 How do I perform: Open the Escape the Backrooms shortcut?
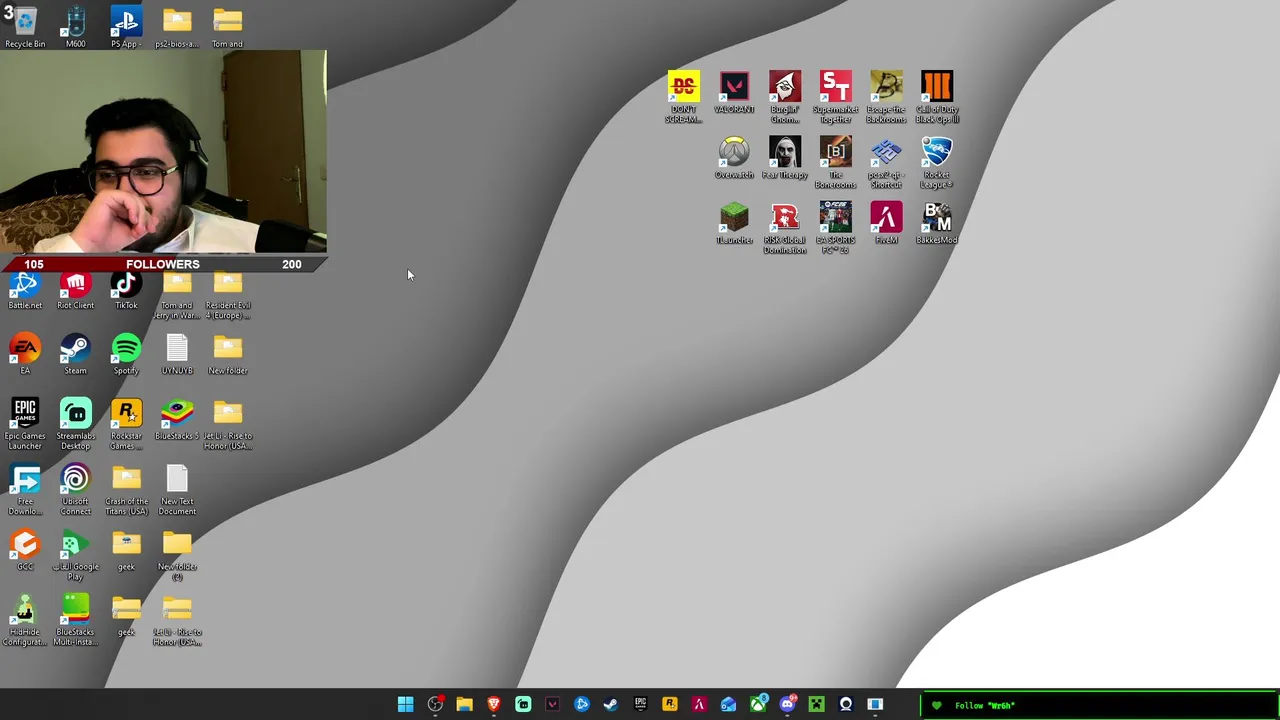pos(886,97)
